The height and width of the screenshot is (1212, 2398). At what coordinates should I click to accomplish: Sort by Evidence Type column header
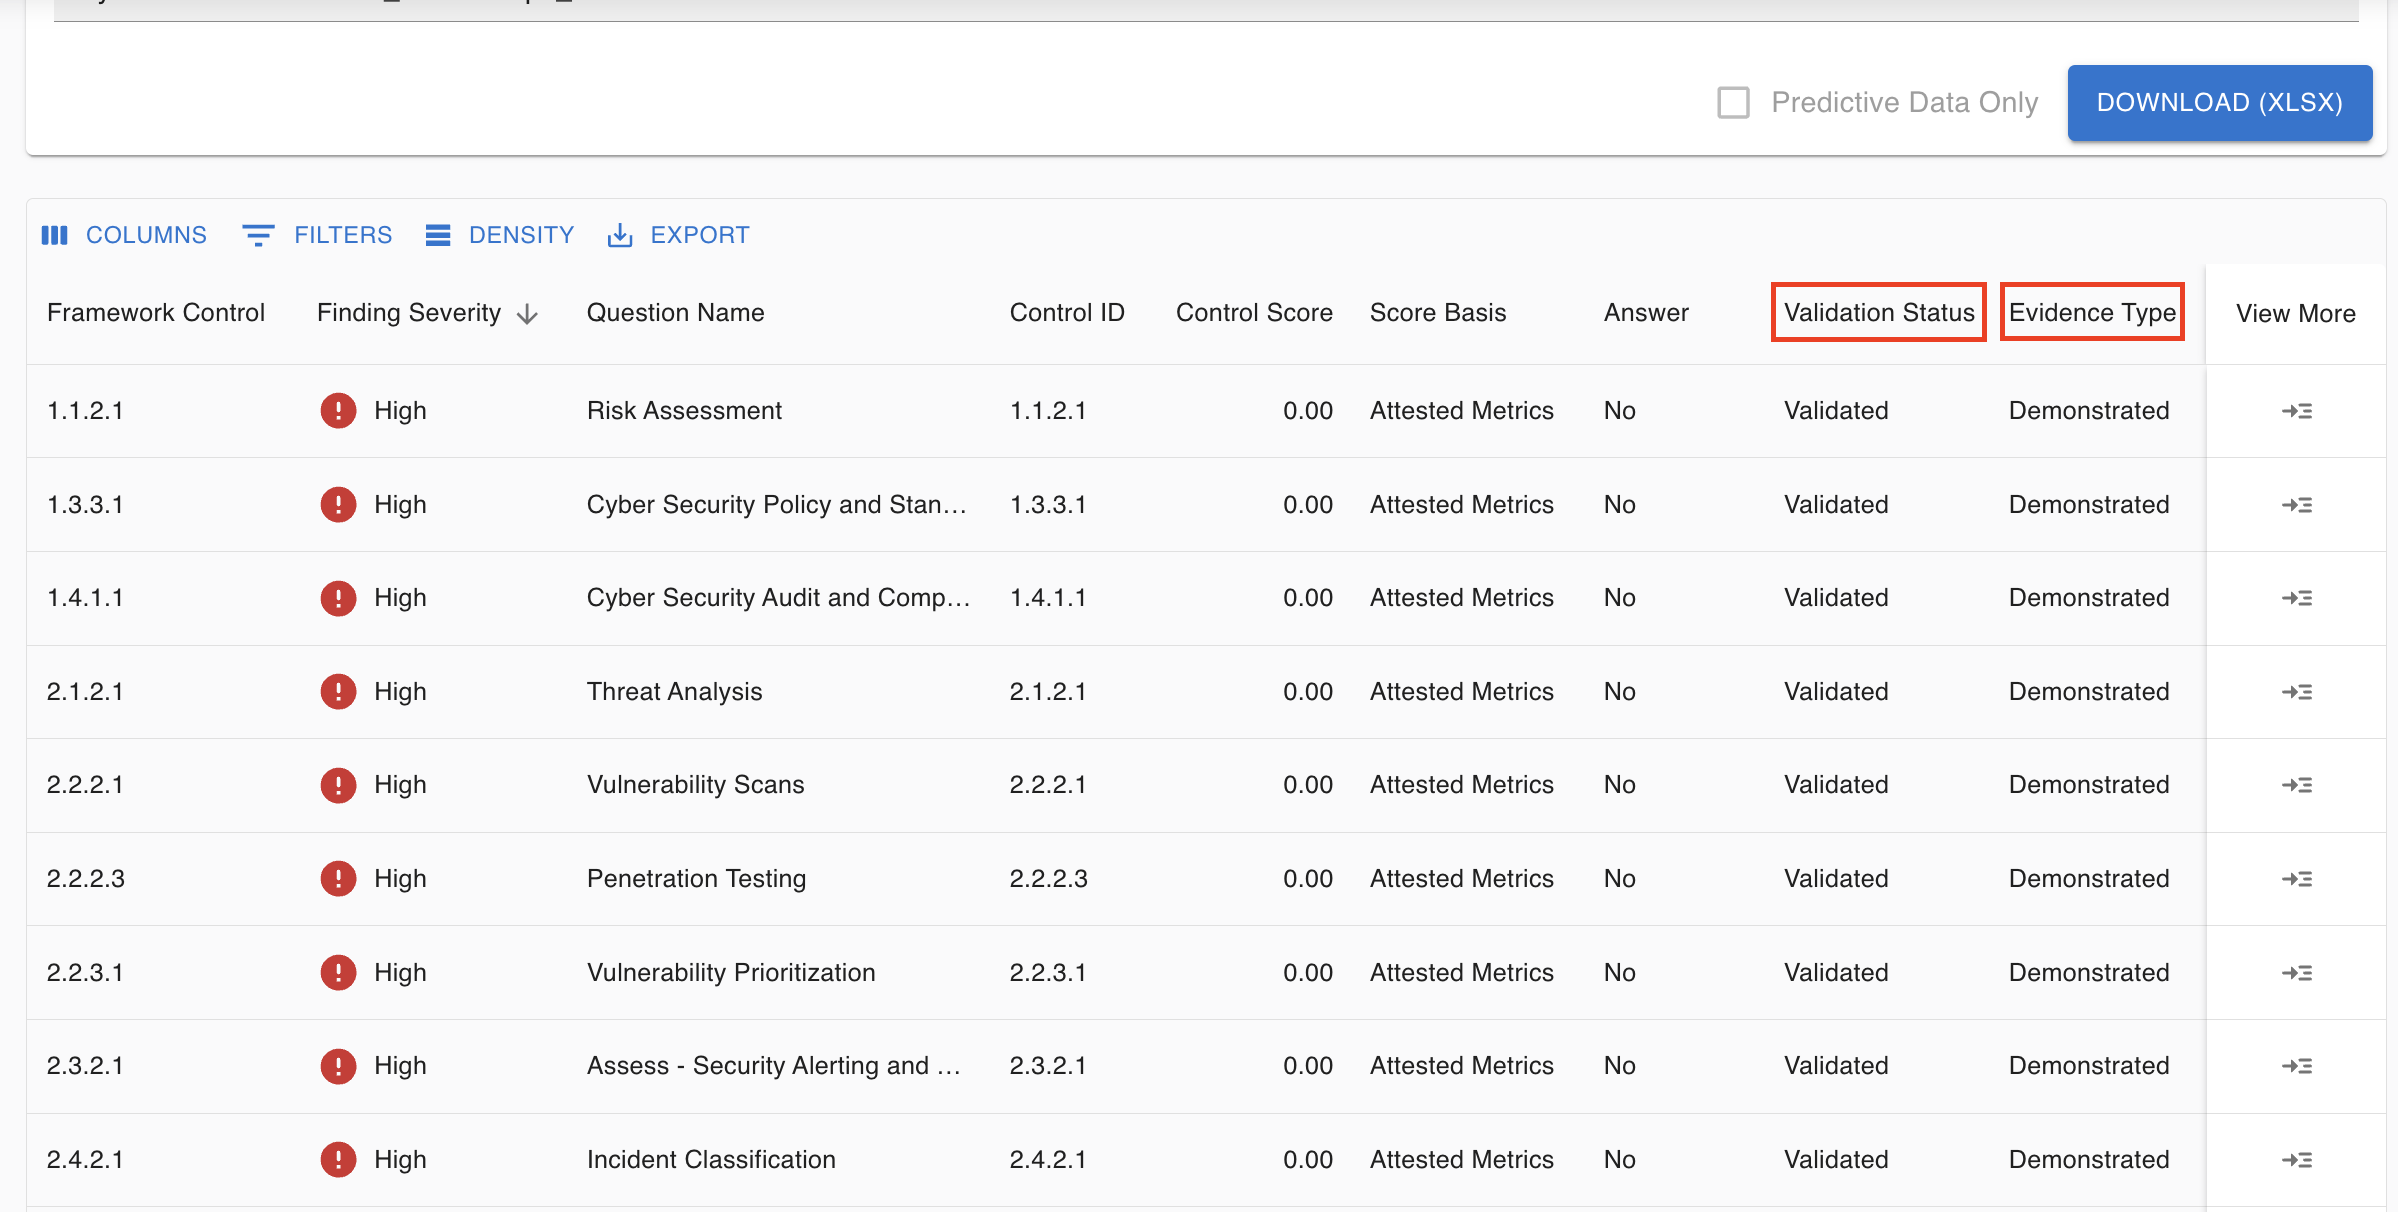(2092, 313)
